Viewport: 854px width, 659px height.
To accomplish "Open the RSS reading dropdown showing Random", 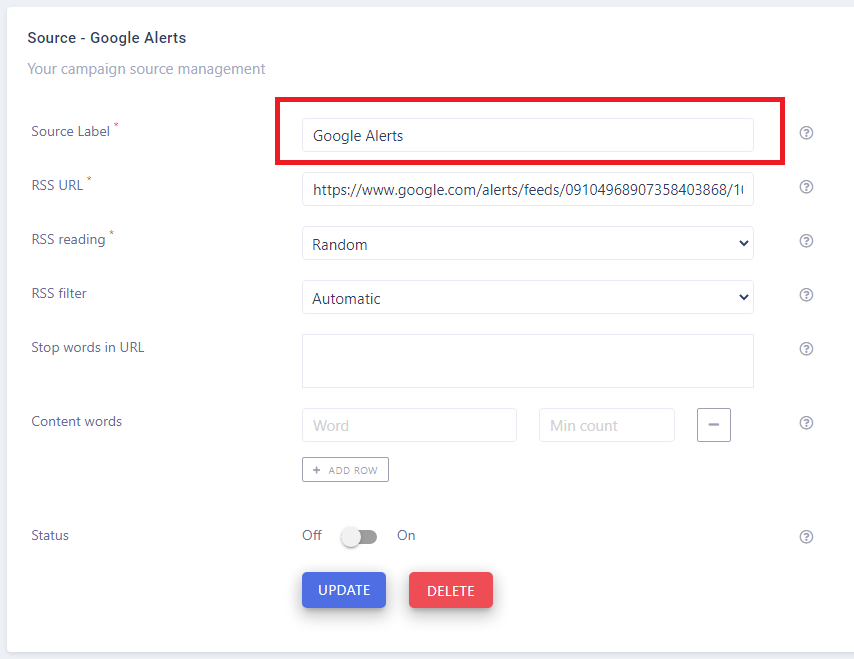I will (528, 243).
